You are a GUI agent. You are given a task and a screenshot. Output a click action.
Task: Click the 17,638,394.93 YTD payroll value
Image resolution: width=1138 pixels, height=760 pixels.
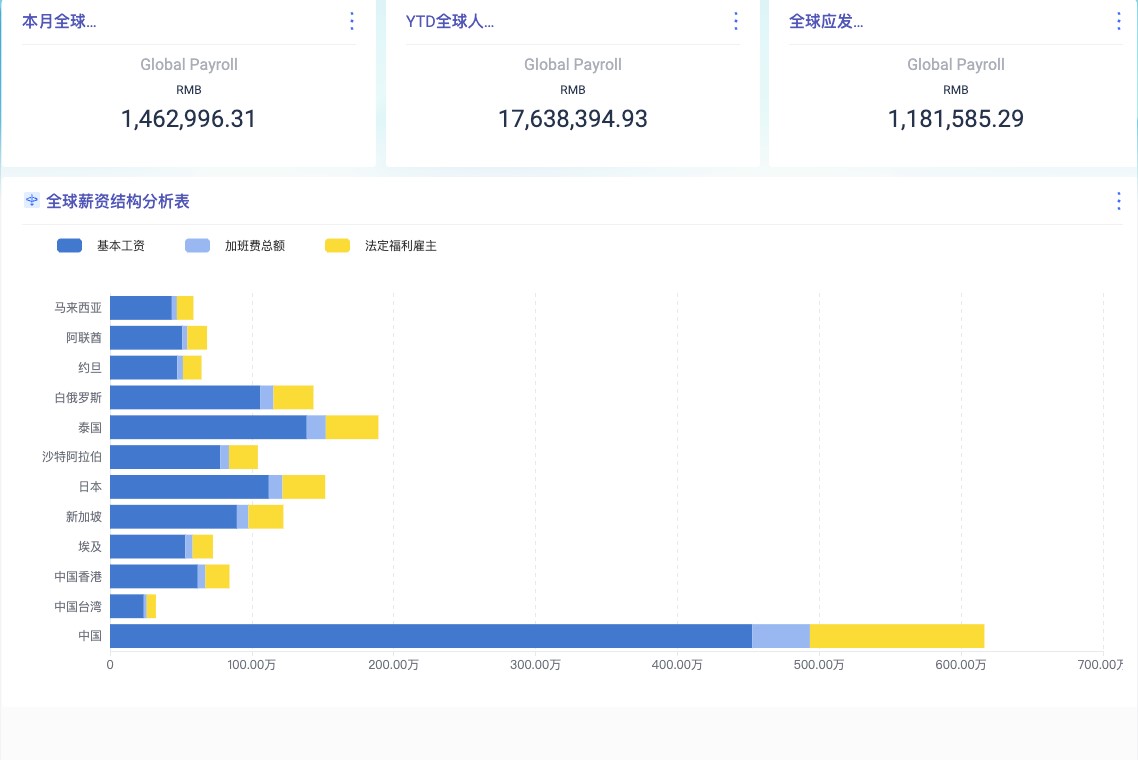573,119
